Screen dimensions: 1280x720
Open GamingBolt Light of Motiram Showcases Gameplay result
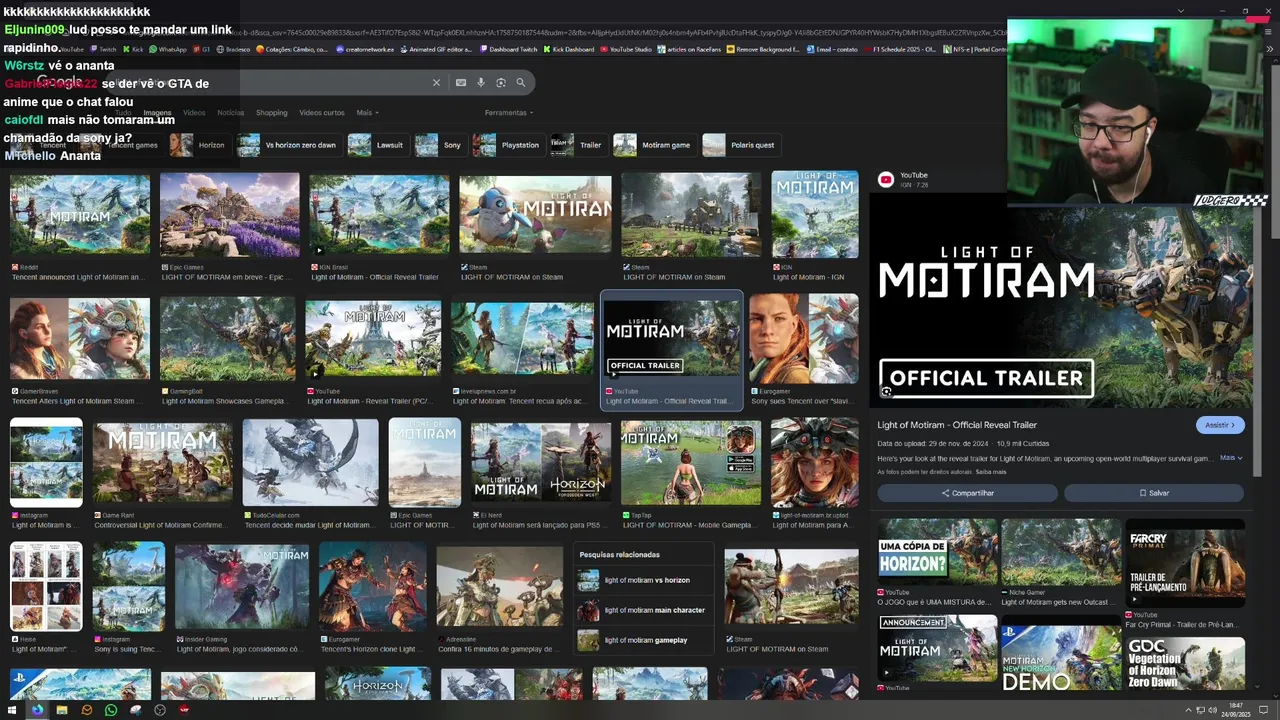click(228, 401)
